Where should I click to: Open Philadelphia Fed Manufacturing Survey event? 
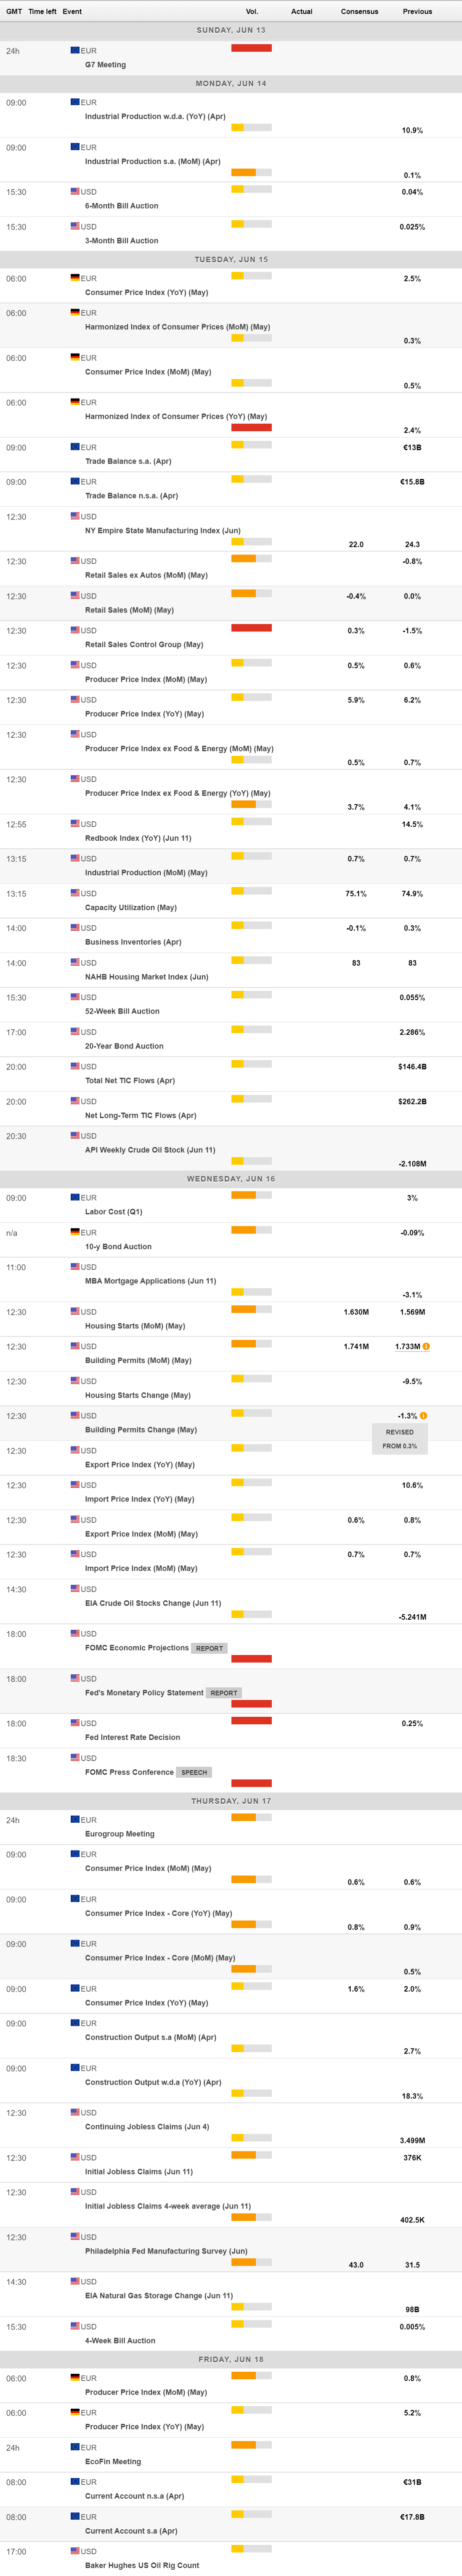click(x=166, y=2251)
